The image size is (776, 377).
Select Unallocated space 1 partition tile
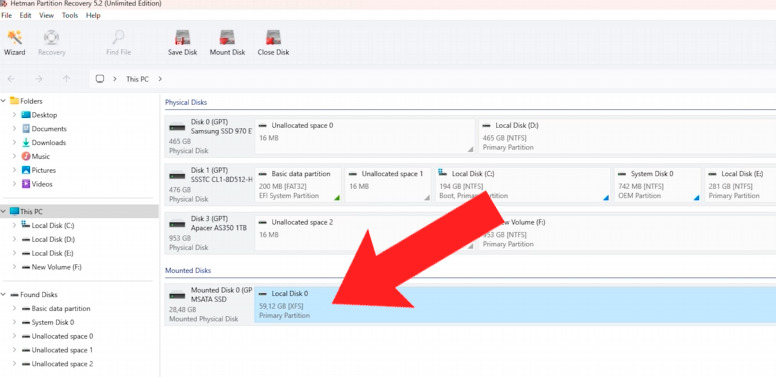(388, 185)
